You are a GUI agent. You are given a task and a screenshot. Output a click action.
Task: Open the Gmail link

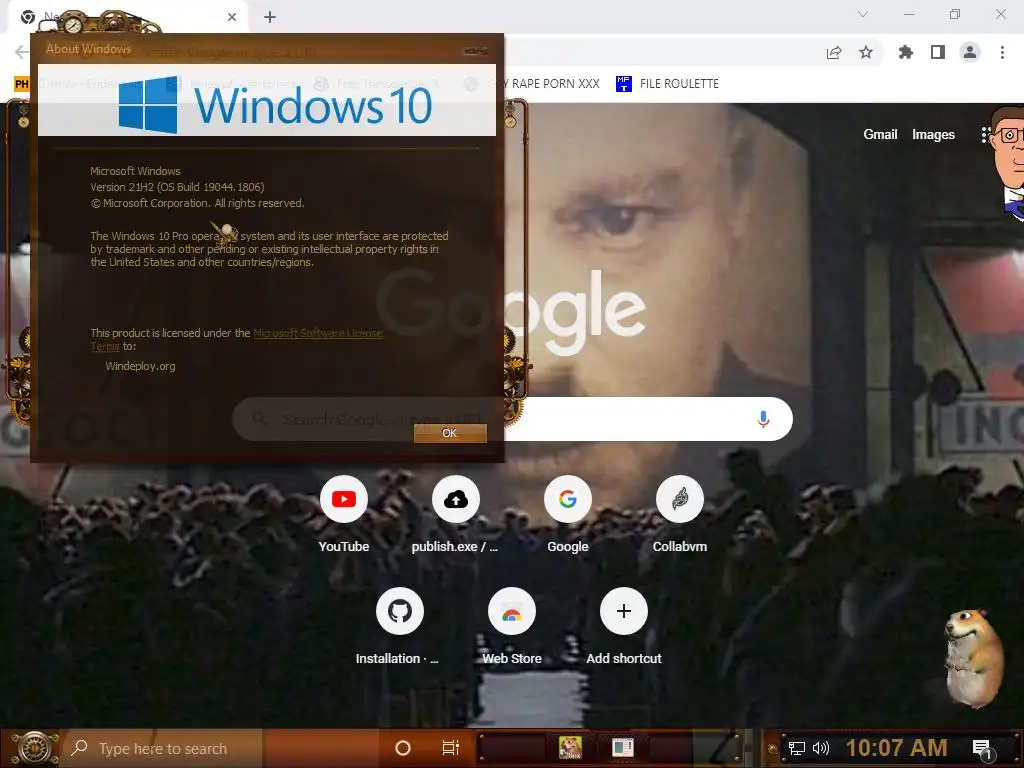coord(880,135)
